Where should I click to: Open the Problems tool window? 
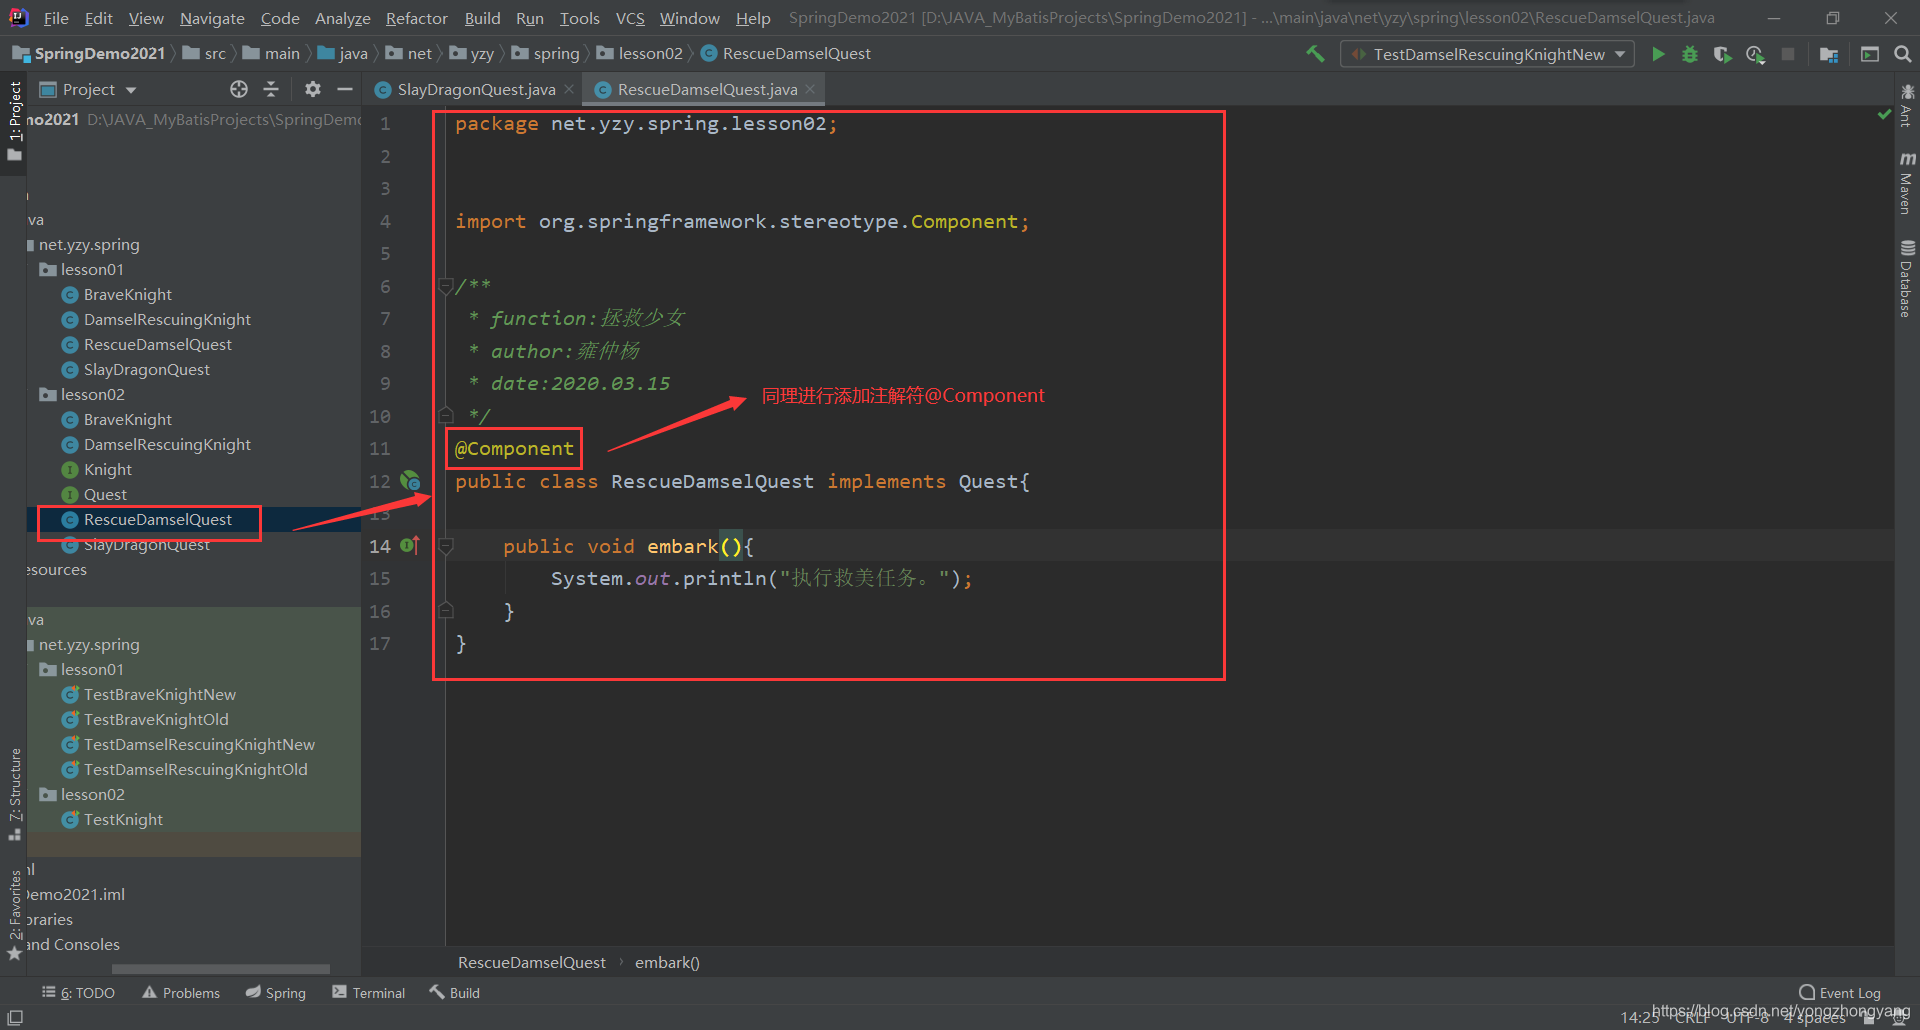(x=181, y=993)
